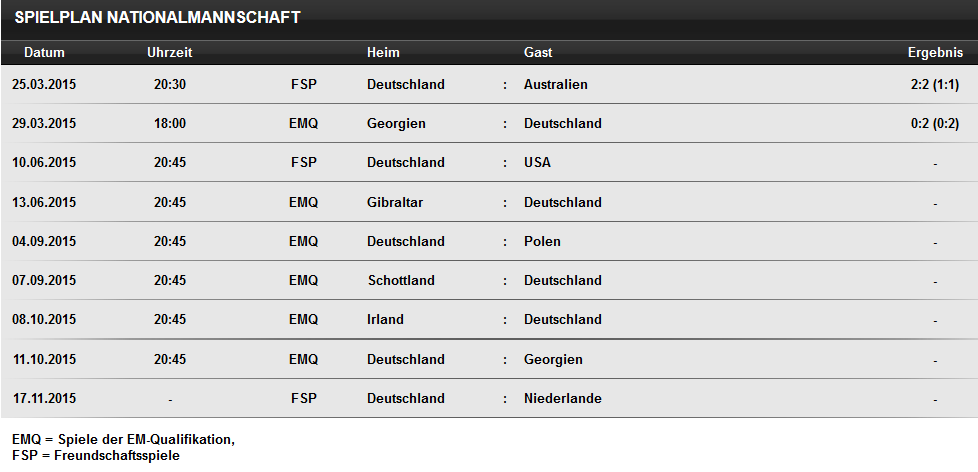Click Georgien home team on 29.03.2015
The height and width of the screenshot is (472, 978).
point(396,123)
